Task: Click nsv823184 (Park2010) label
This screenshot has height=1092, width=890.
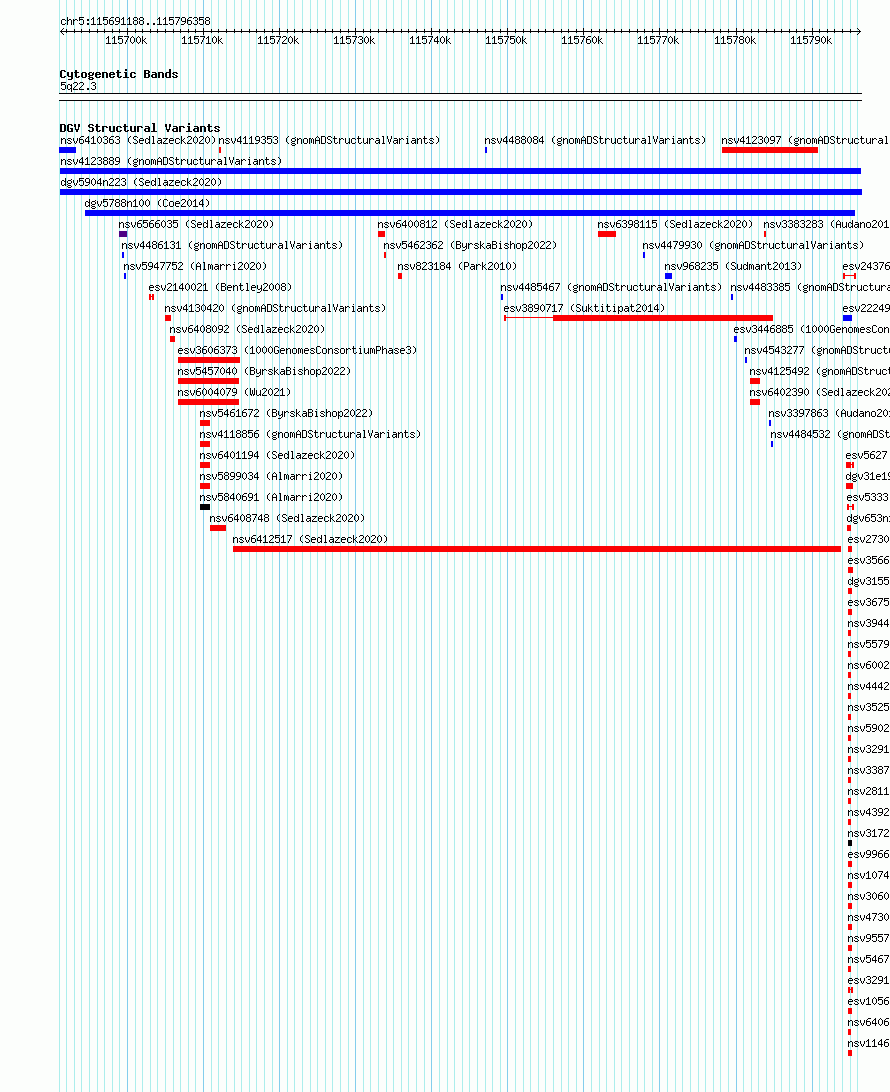Action: pyautogui.click(x=458, y=266)
